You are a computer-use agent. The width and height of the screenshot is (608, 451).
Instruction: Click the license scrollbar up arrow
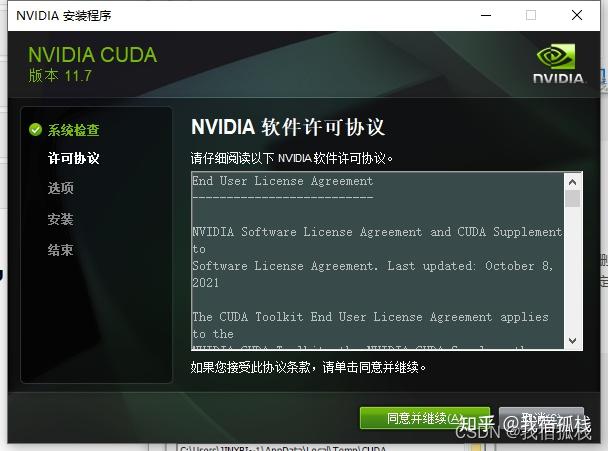tap(572, 181)
